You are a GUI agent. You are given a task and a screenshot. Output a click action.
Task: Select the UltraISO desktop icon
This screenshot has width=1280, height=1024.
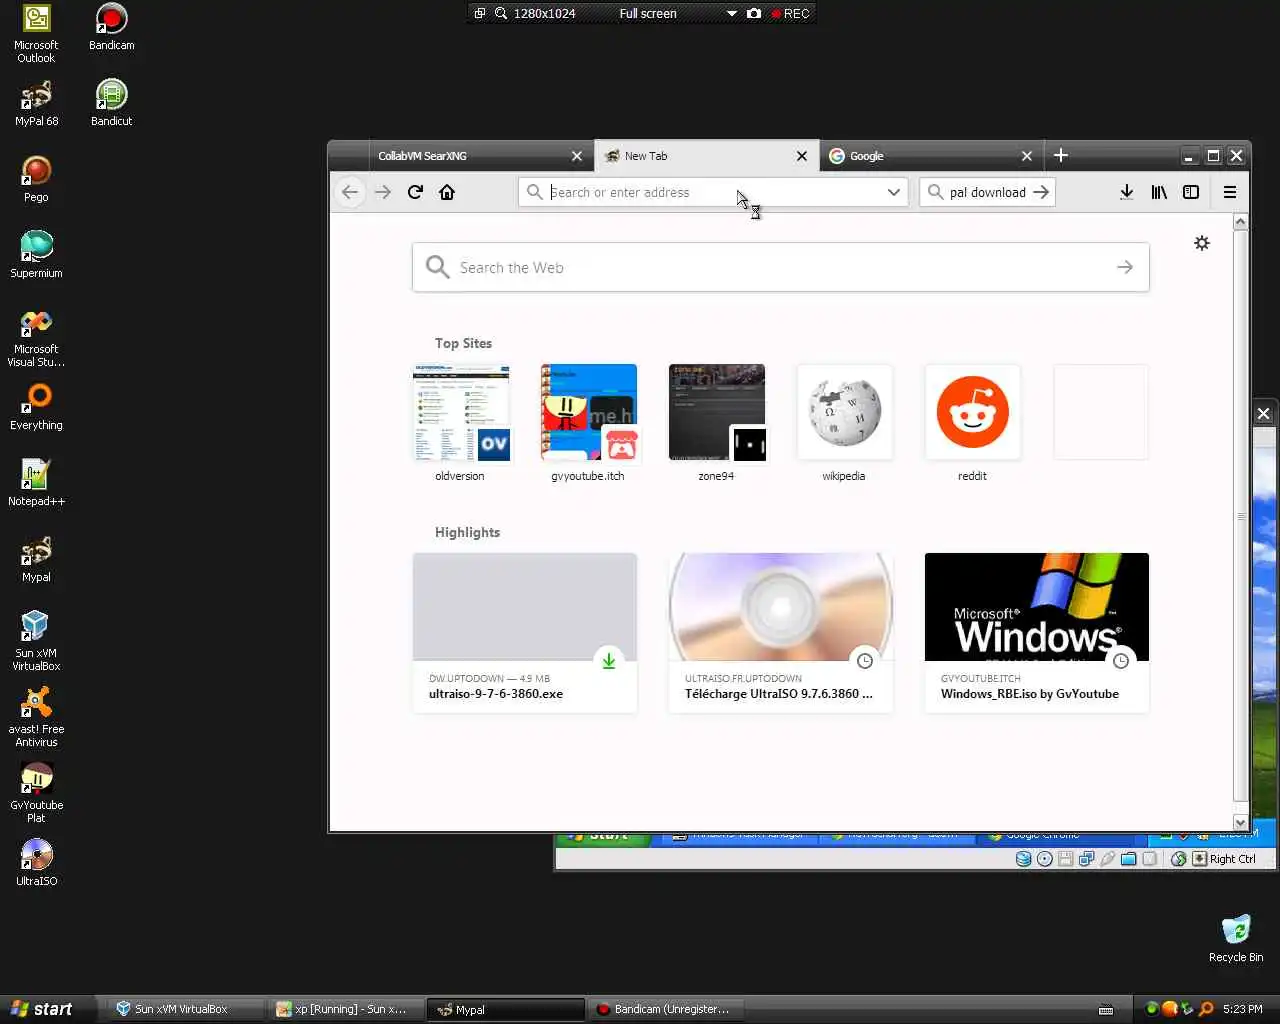36,863
